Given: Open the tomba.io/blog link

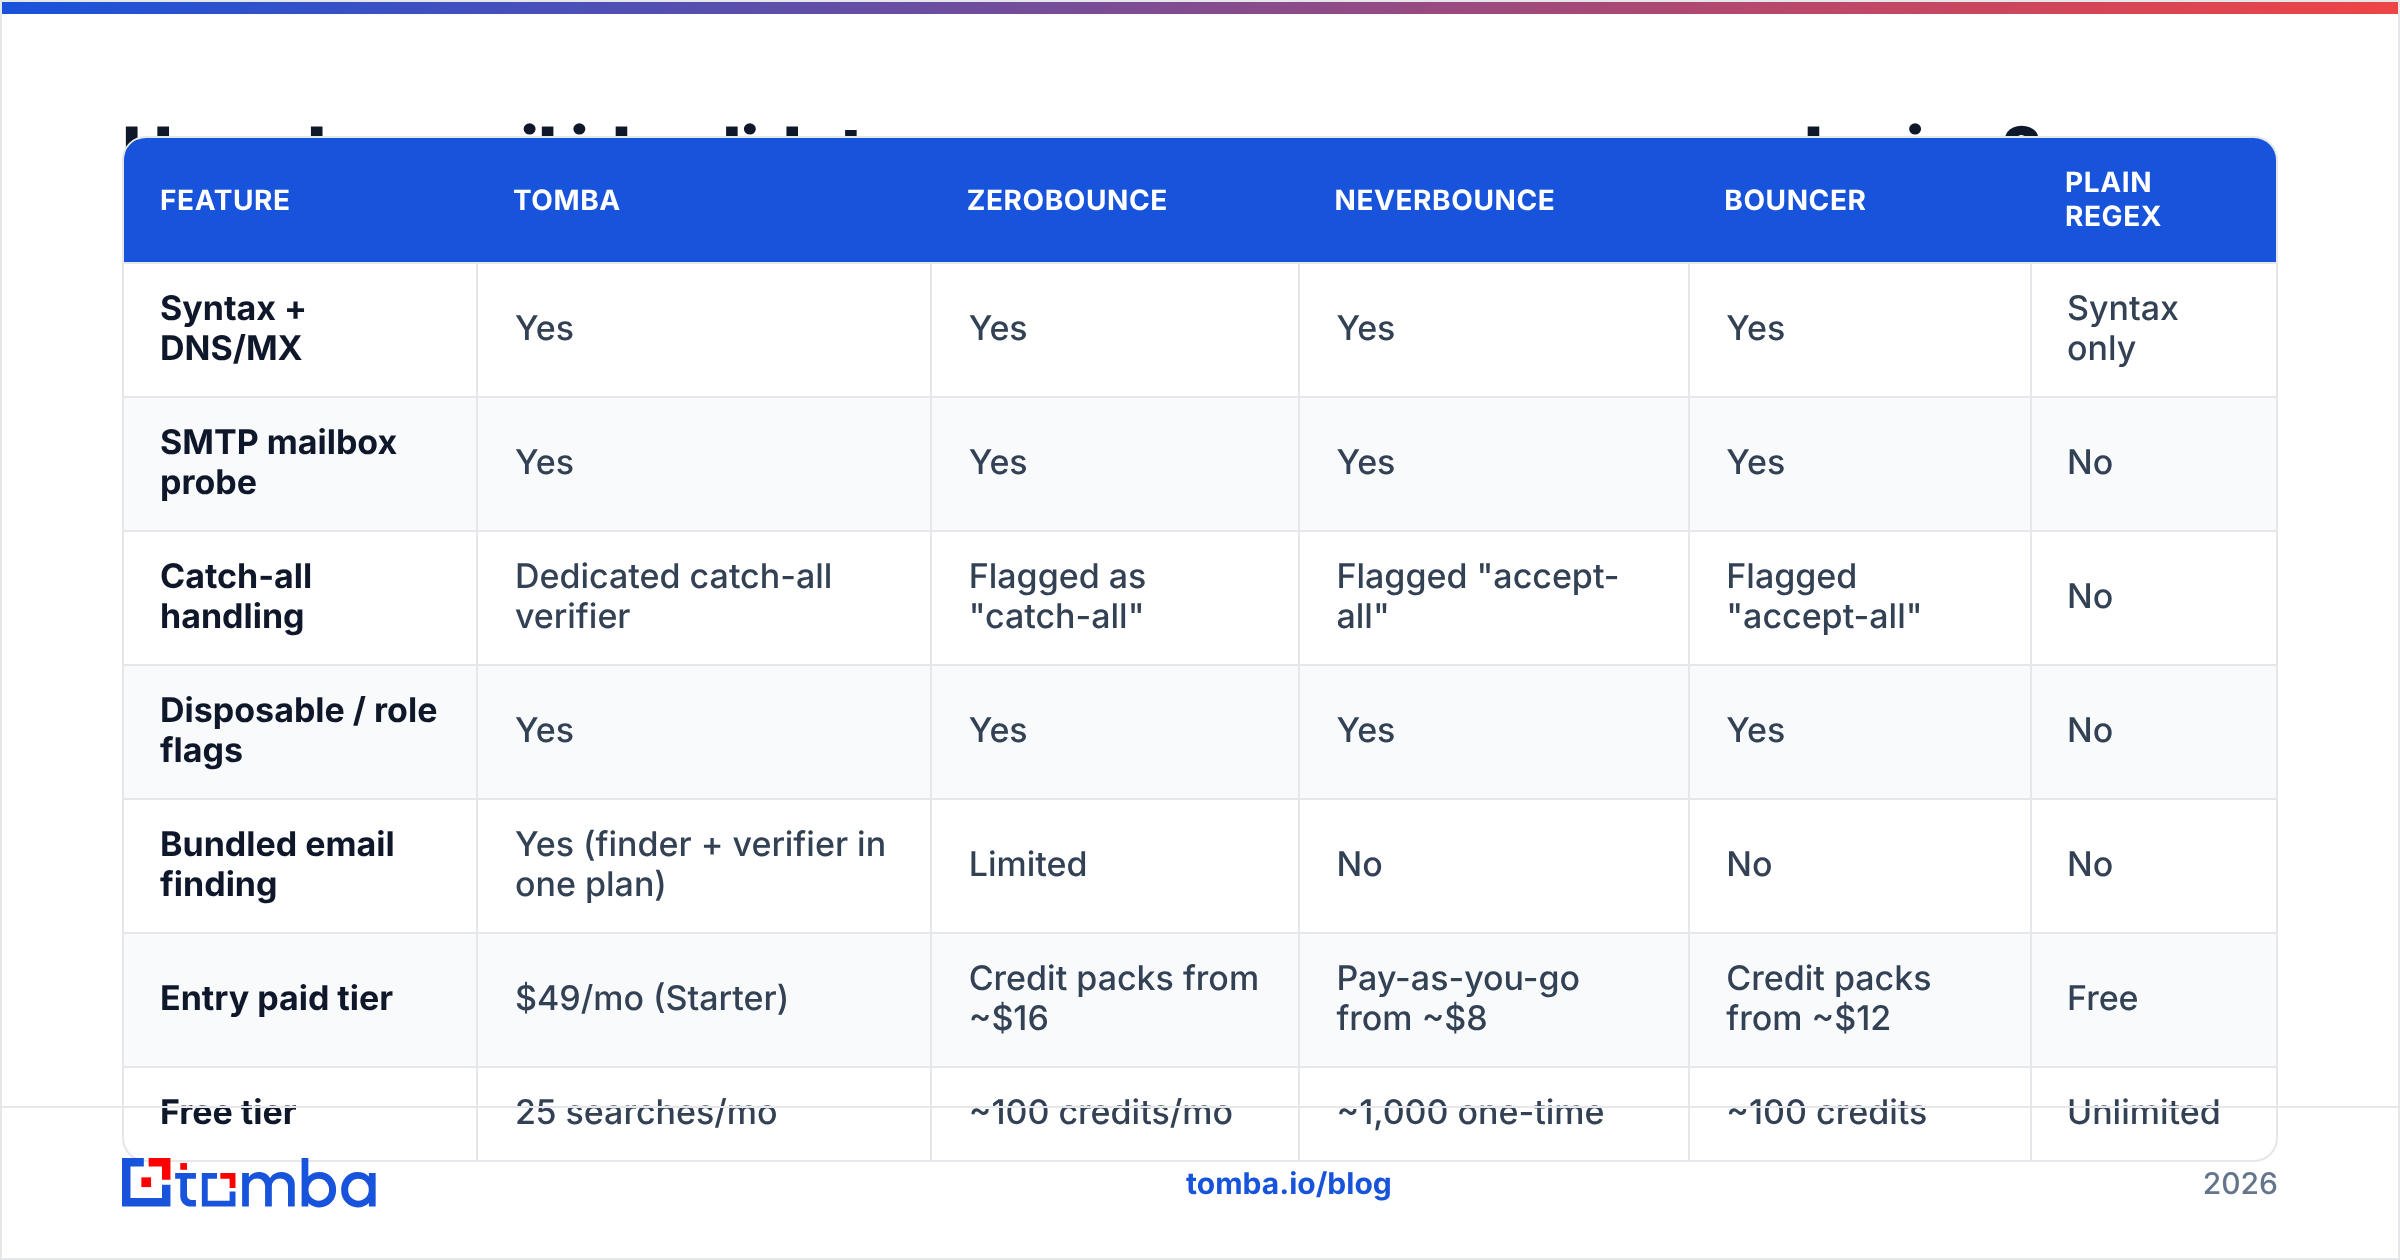Looking at the screenshot, I should pos(1288,1184).
